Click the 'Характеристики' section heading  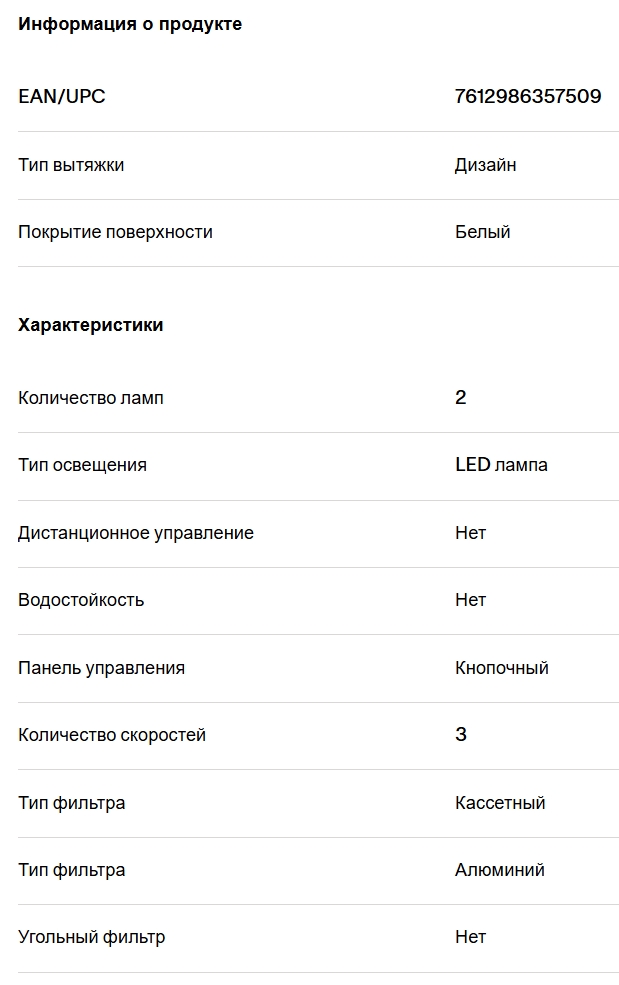click(90, 325)
